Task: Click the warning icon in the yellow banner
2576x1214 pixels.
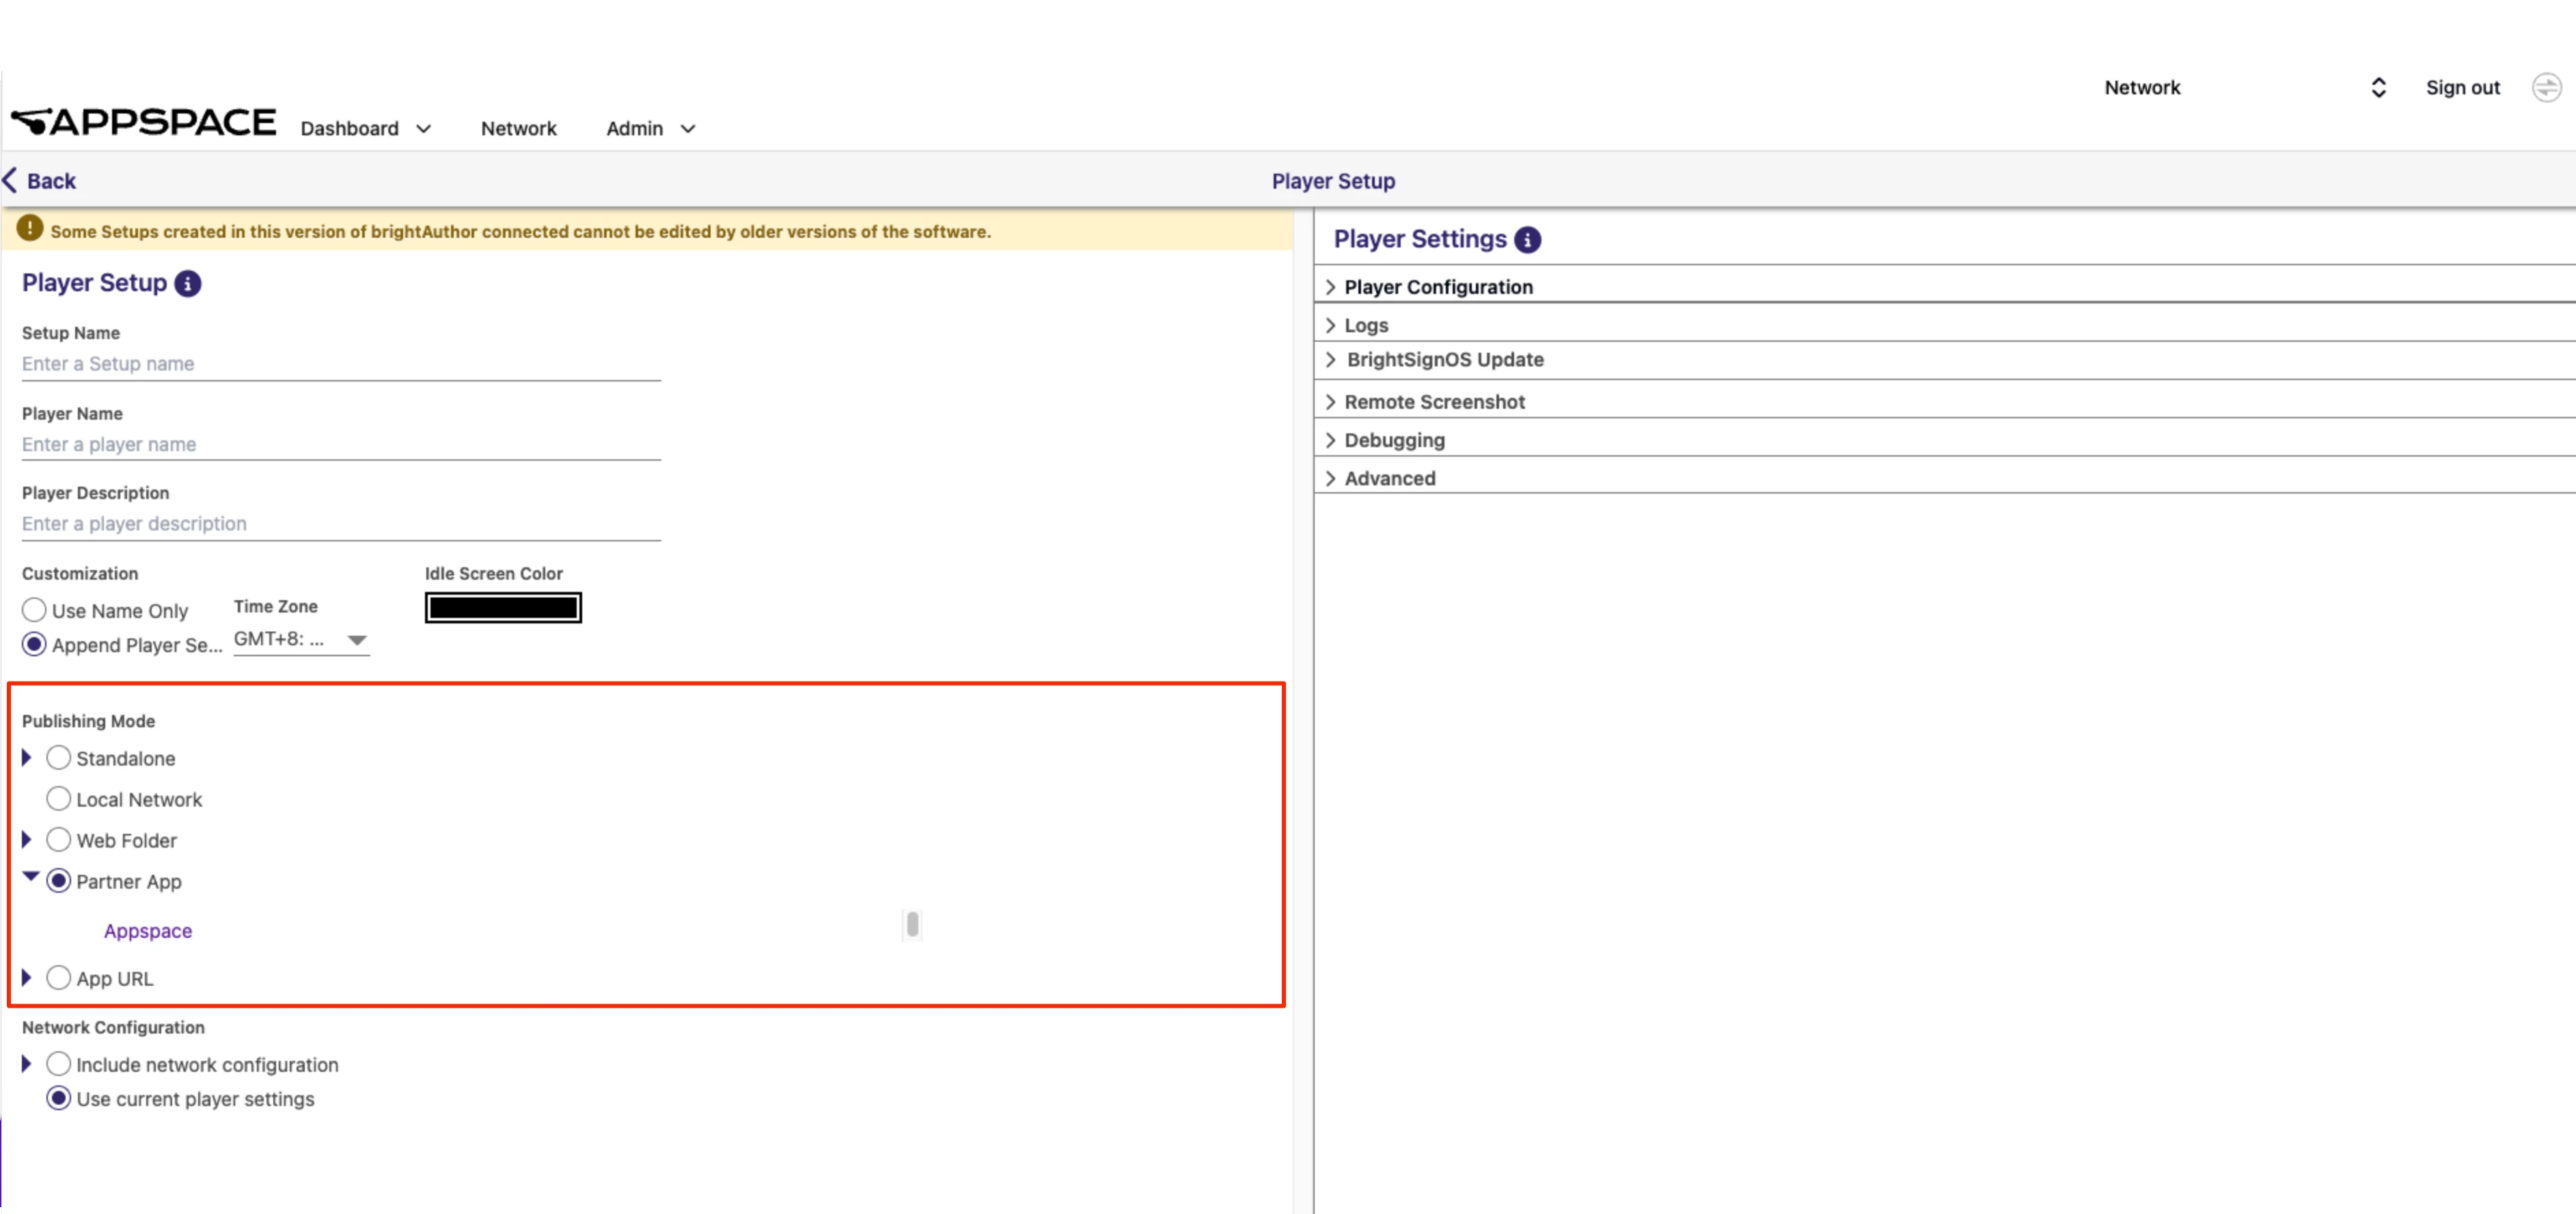Action: point(30,229)
